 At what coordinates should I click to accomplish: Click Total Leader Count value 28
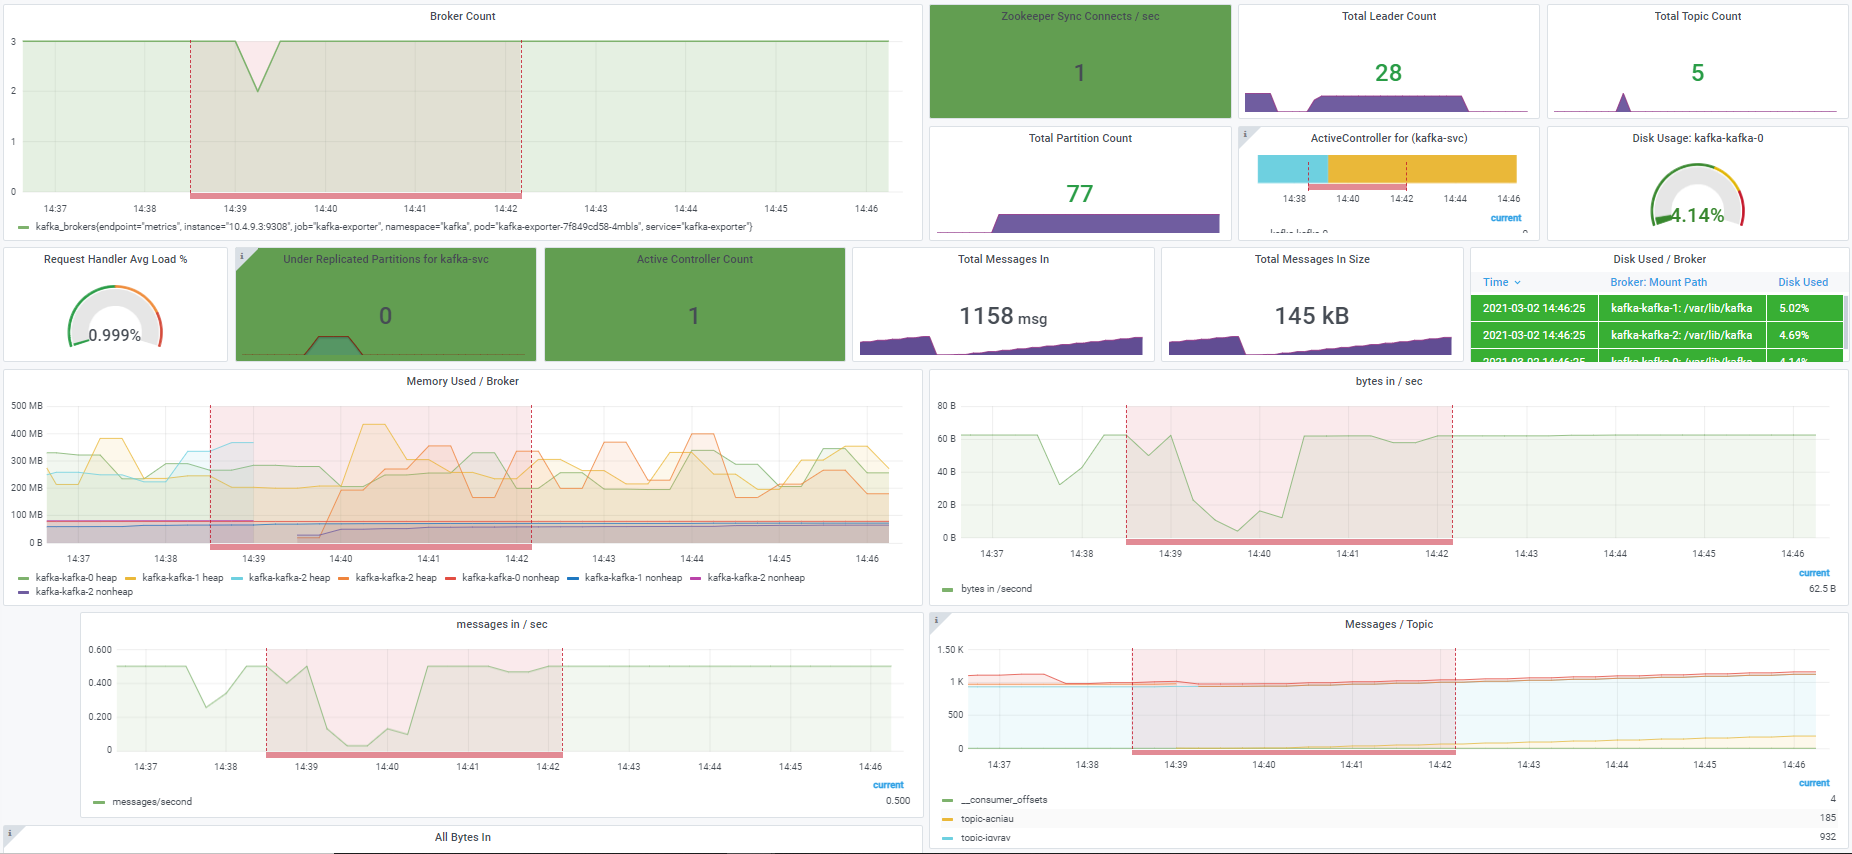point(1388,73)
